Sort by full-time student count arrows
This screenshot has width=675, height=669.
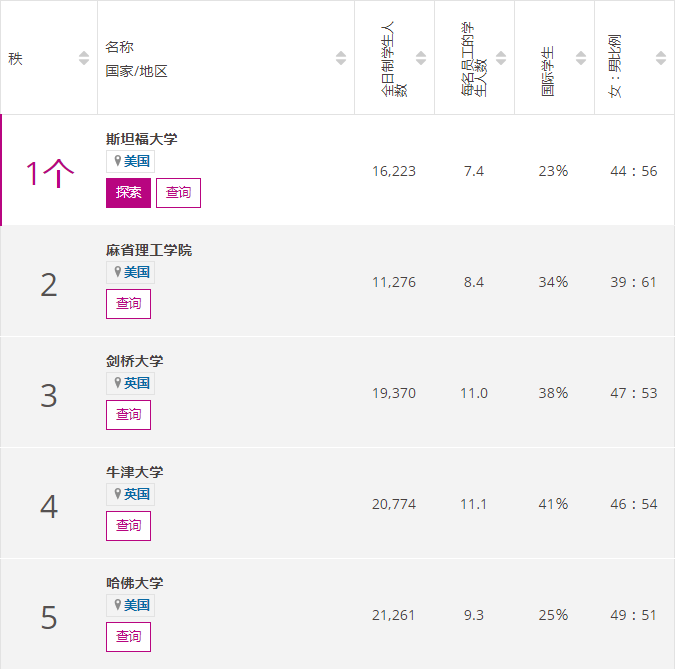421,59
